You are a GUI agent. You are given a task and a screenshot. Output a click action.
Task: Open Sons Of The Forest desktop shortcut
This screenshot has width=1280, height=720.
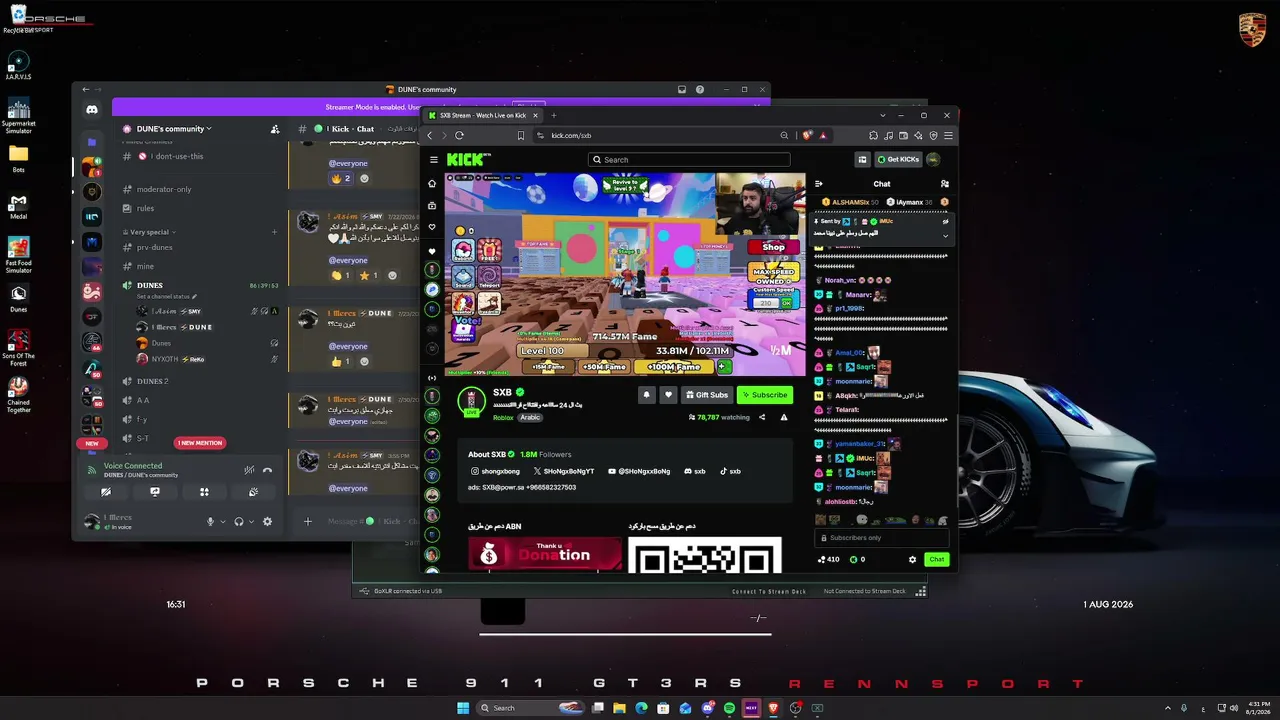[18, 345]
